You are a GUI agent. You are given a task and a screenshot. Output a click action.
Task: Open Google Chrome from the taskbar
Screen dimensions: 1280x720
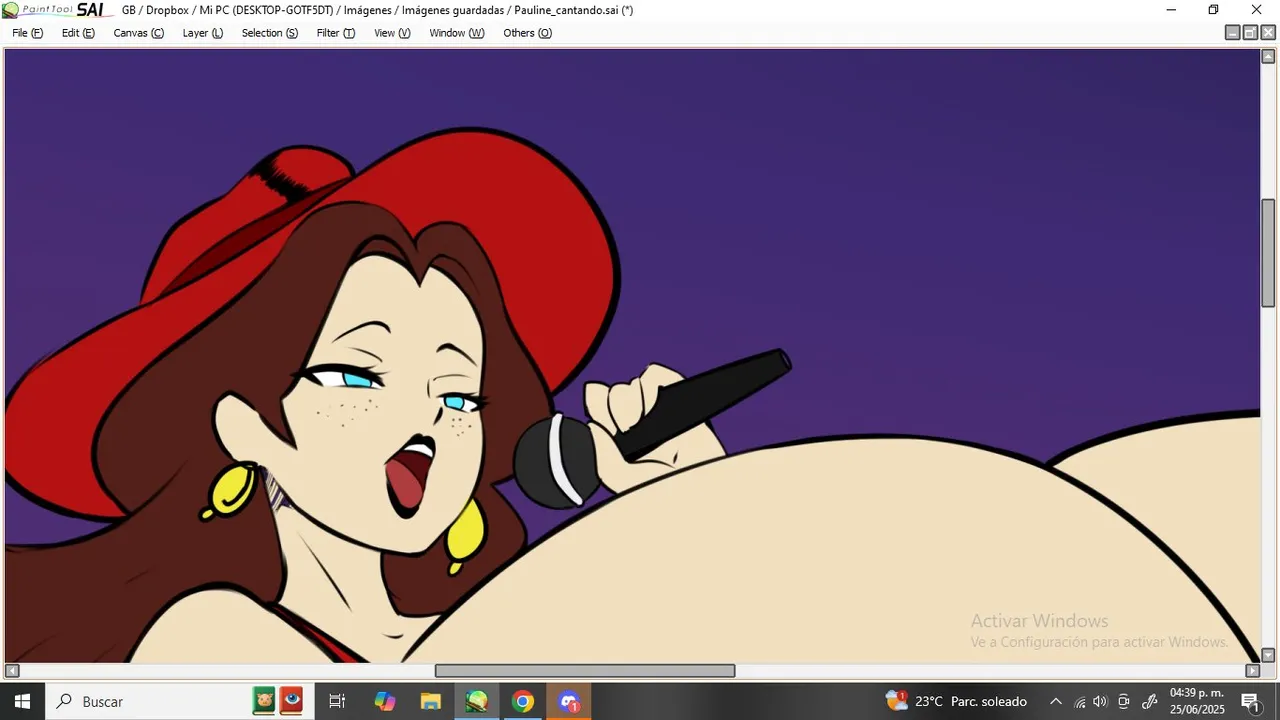pyautogui.click(x=522, y=701)
